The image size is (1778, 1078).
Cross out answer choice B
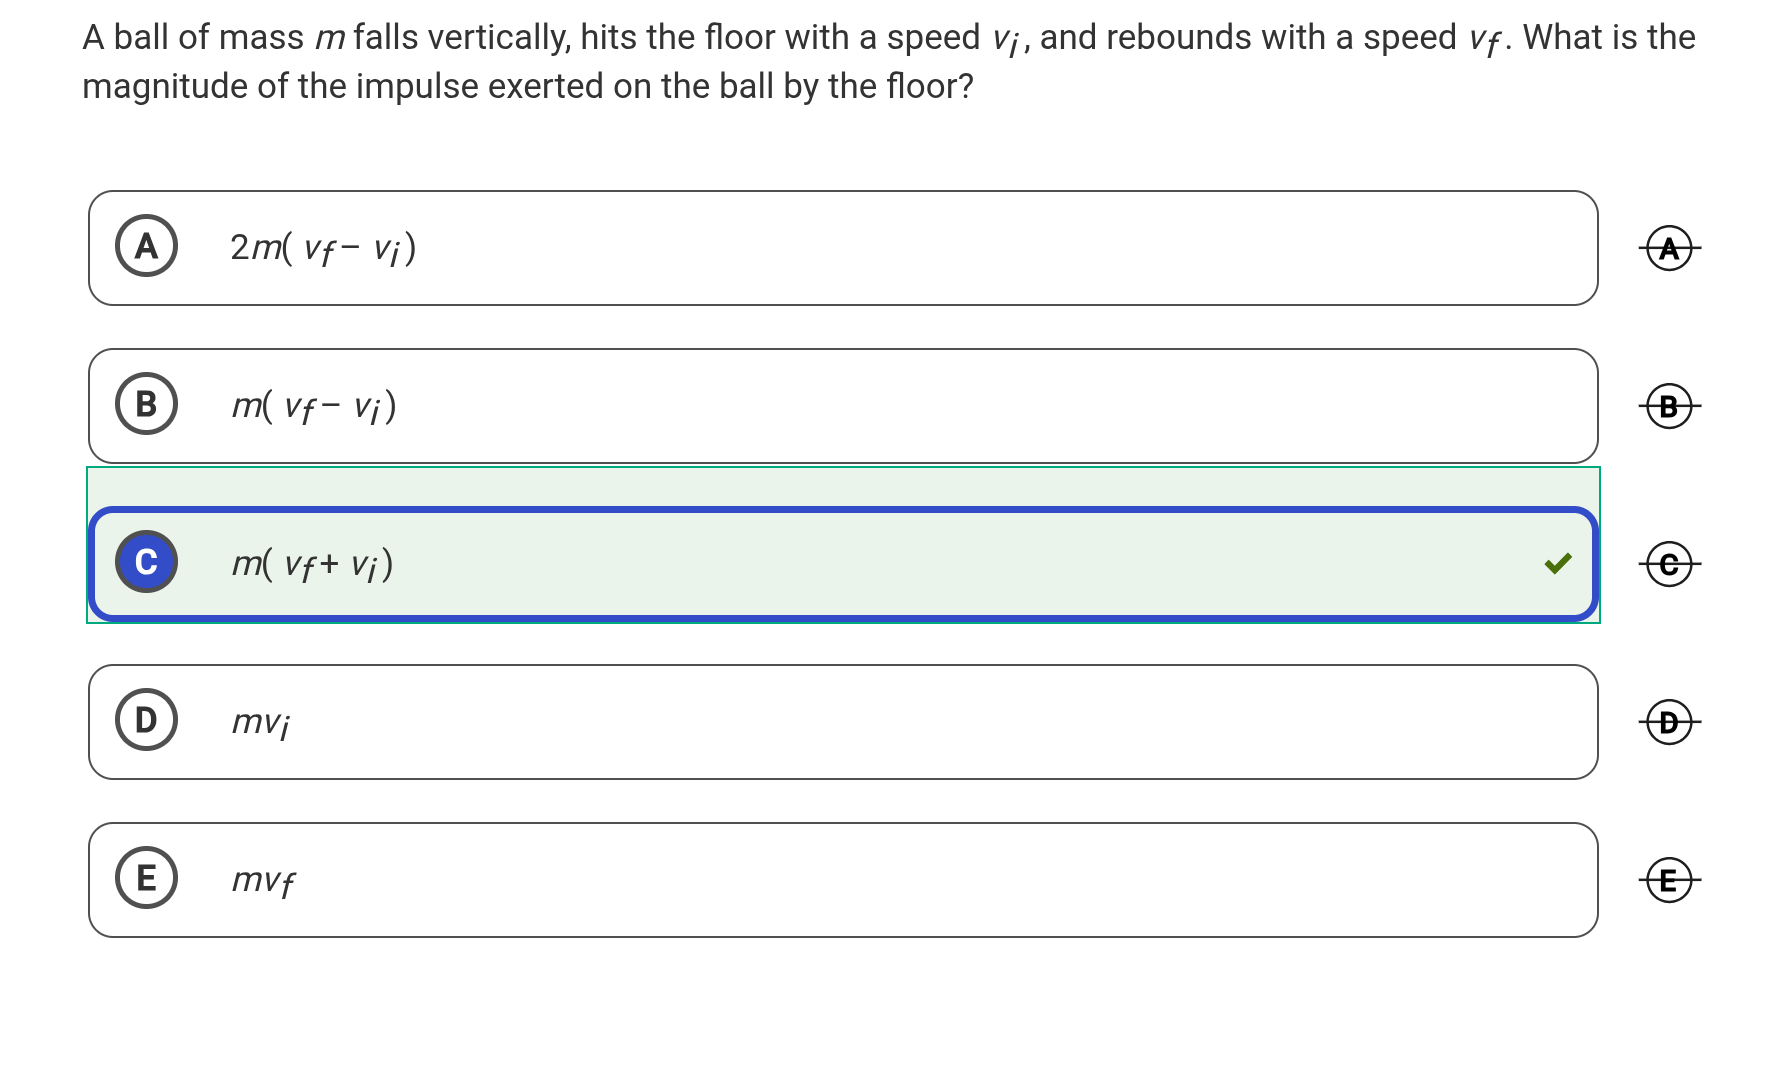(1669, 407)
